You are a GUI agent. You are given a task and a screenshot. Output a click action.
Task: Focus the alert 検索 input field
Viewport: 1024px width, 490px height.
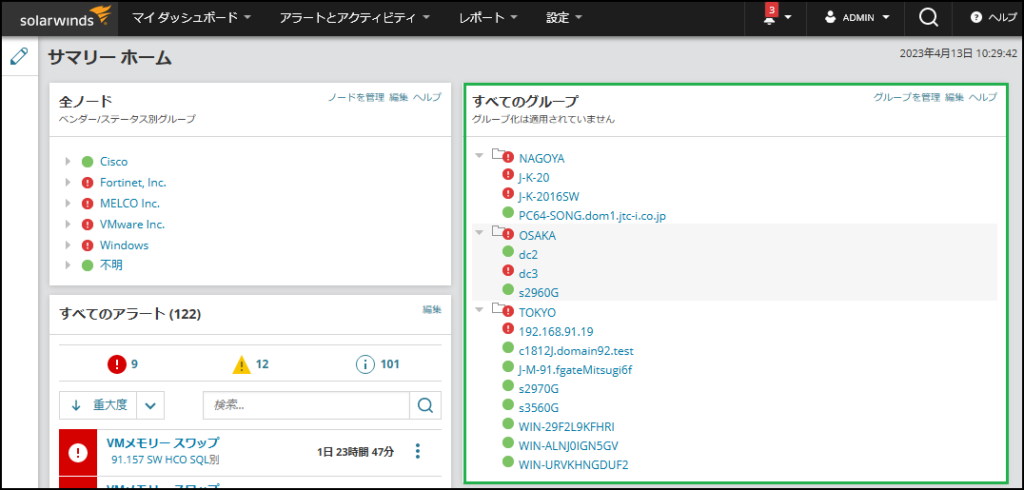tap(306, 406)
